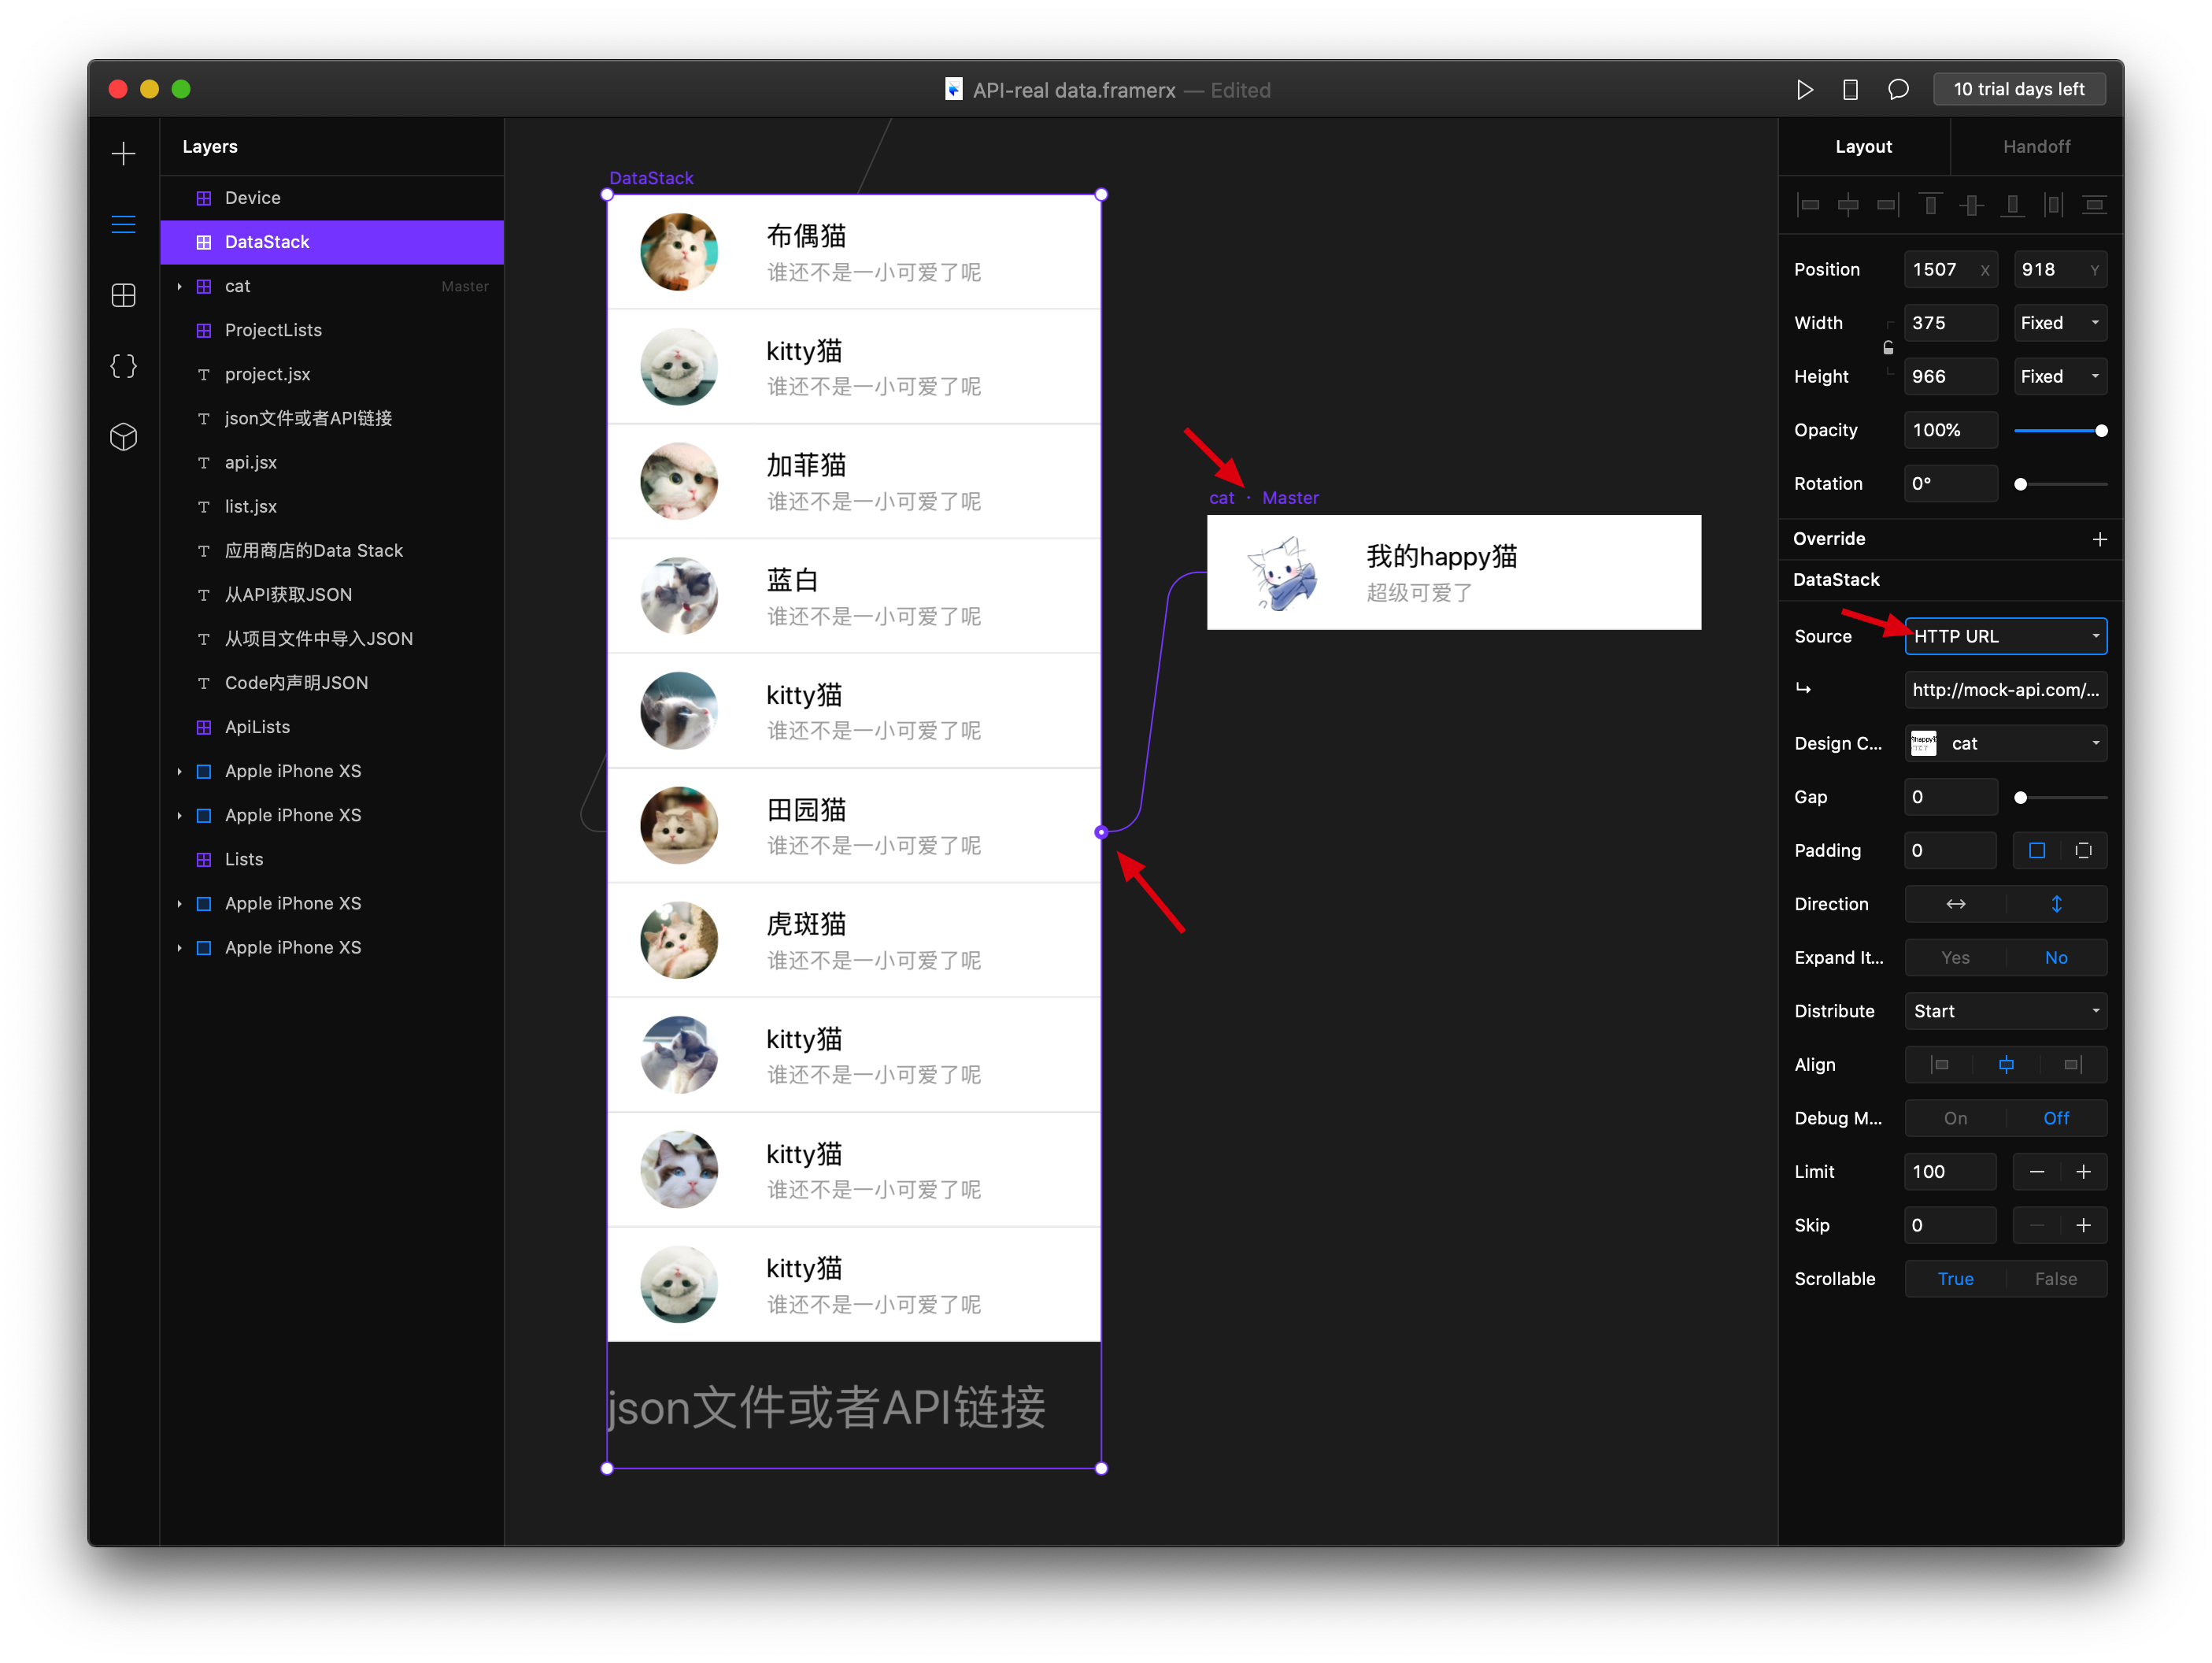Click the Device layer grid icon
Screen dimensions: 2212x1663
[204, 198]
